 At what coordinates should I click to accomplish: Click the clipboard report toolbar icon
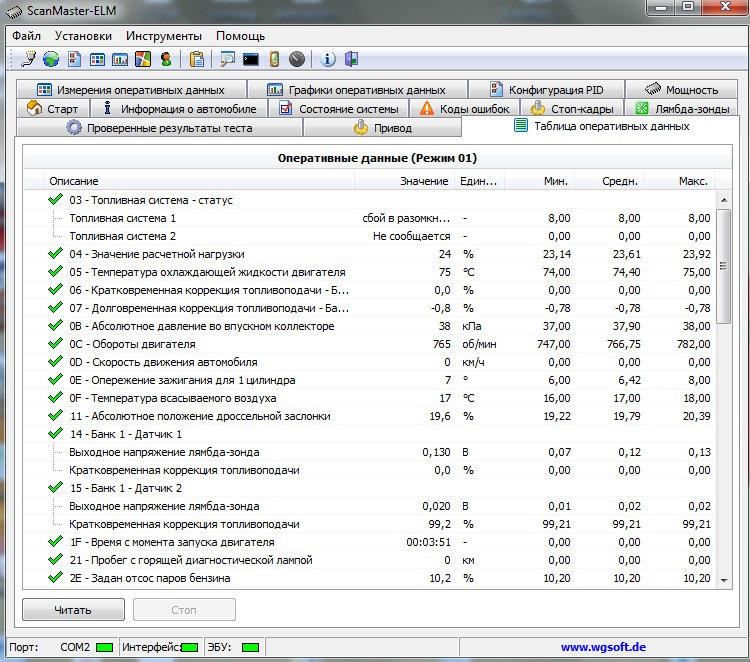(x=197, y=59)
